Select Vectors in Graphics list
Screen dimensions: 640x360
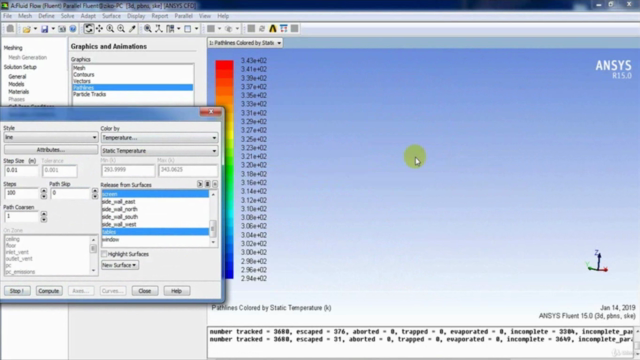coord(82,81)
